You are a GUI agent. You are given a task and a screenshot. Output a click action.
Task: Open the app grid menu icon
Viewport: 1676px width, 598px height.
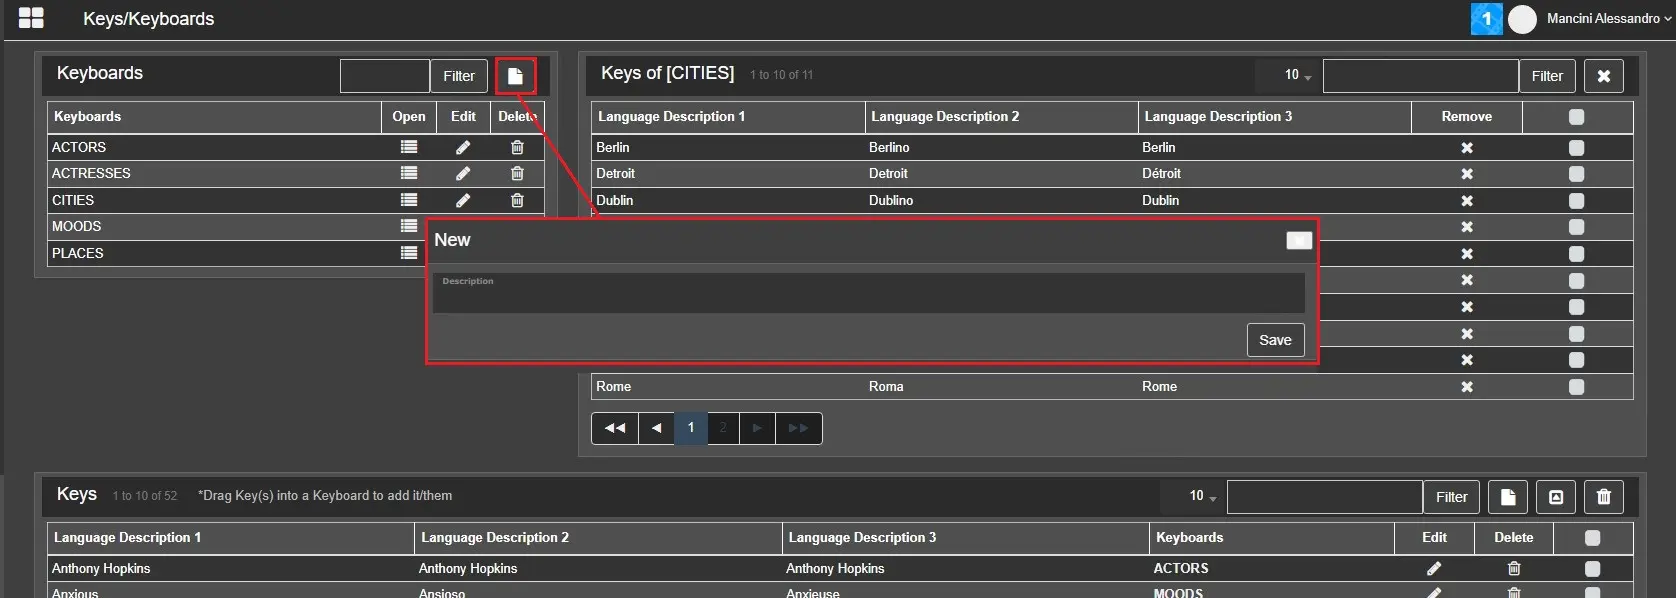coord(31,18)
